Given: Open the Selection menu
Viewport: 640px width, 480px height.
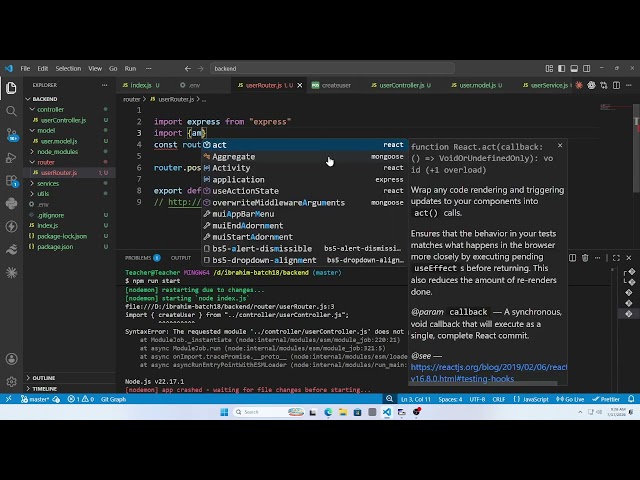Looking at the screenshot, I should [x=68, y=69].
